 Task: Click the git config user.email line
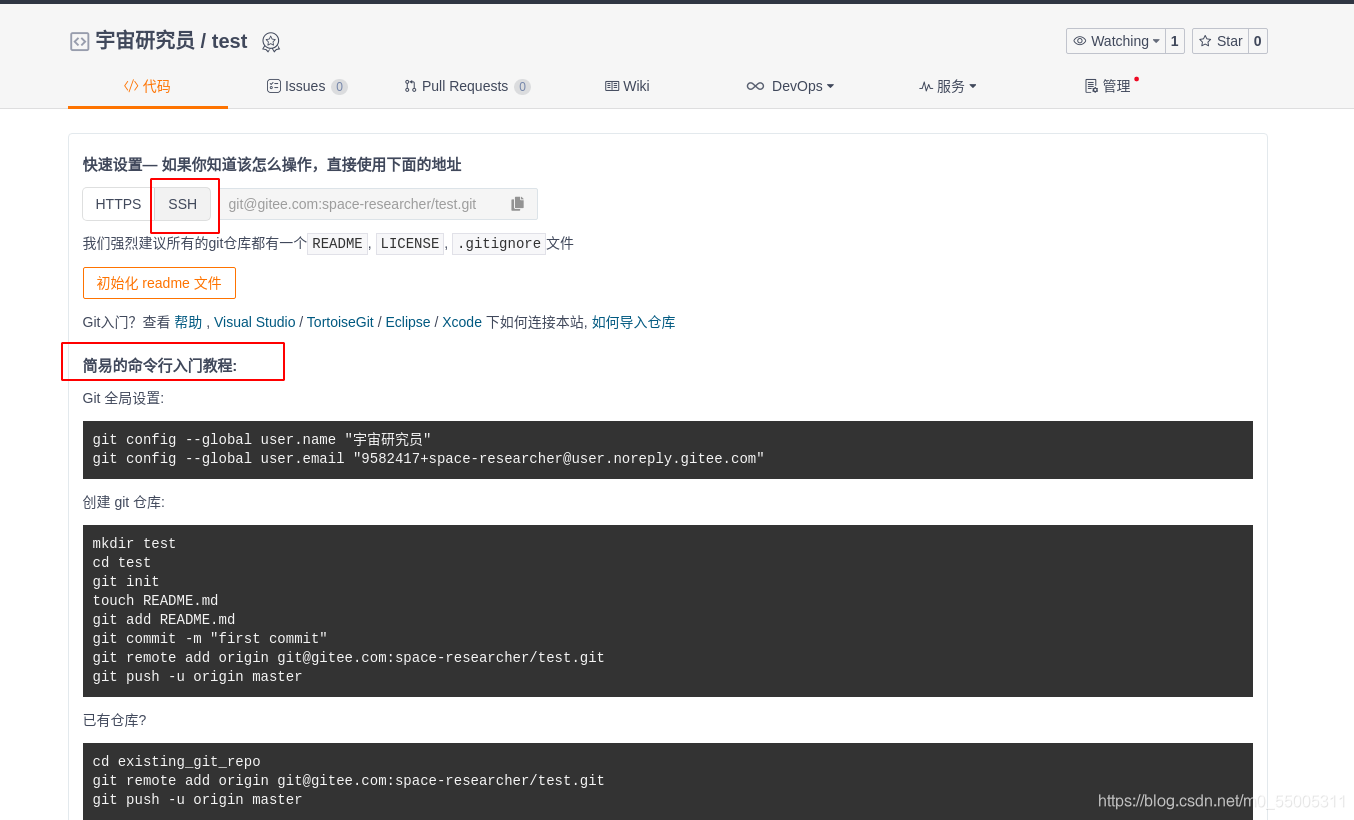(x=428, y=459)
